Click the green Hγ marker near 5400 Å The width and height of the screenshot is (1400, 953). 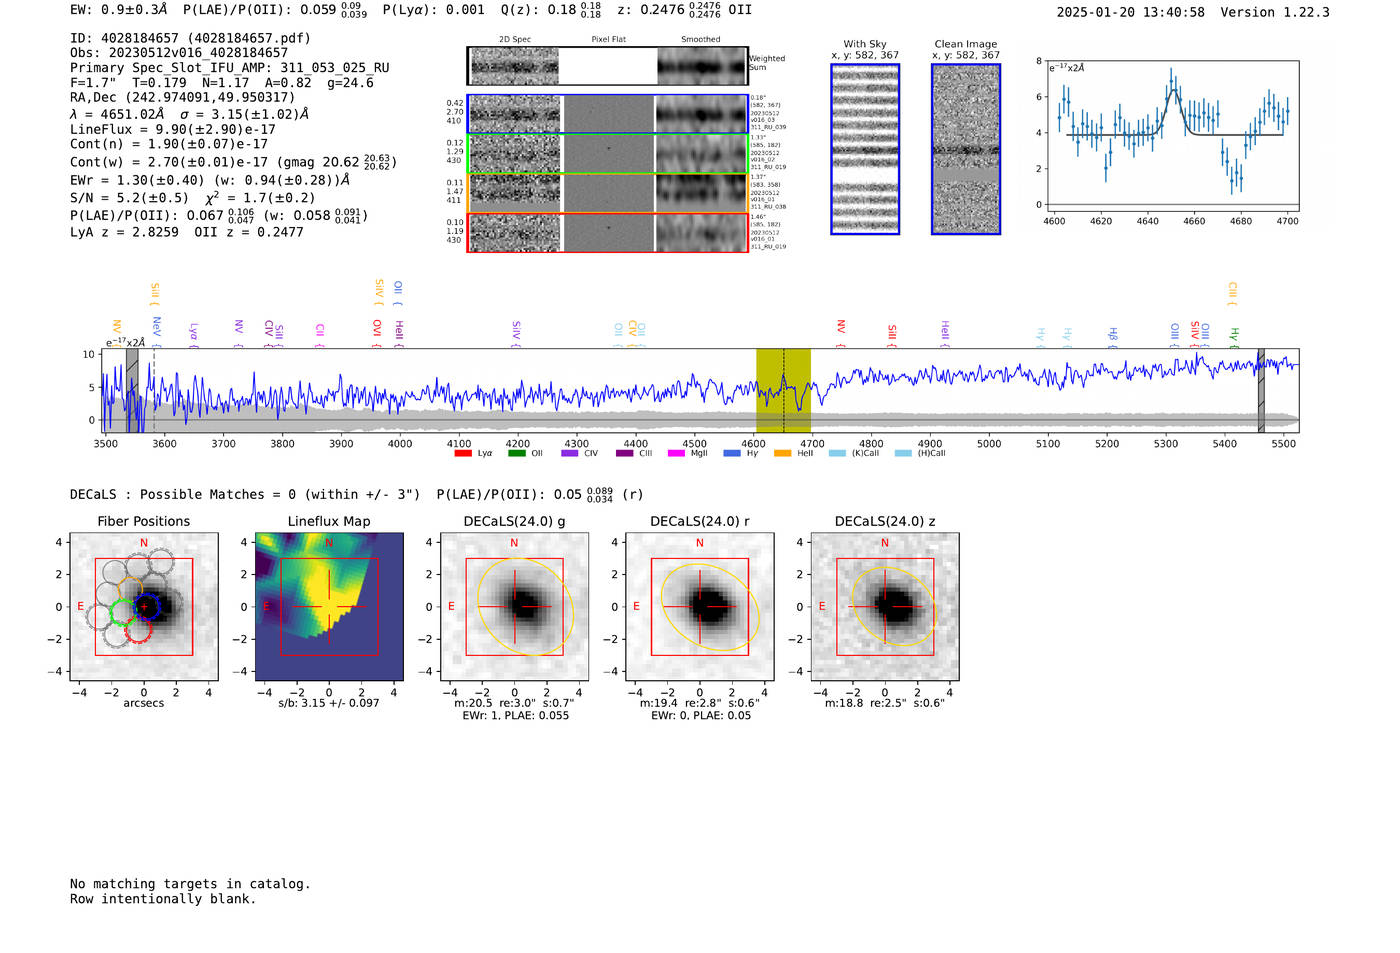coord(1234,334)
